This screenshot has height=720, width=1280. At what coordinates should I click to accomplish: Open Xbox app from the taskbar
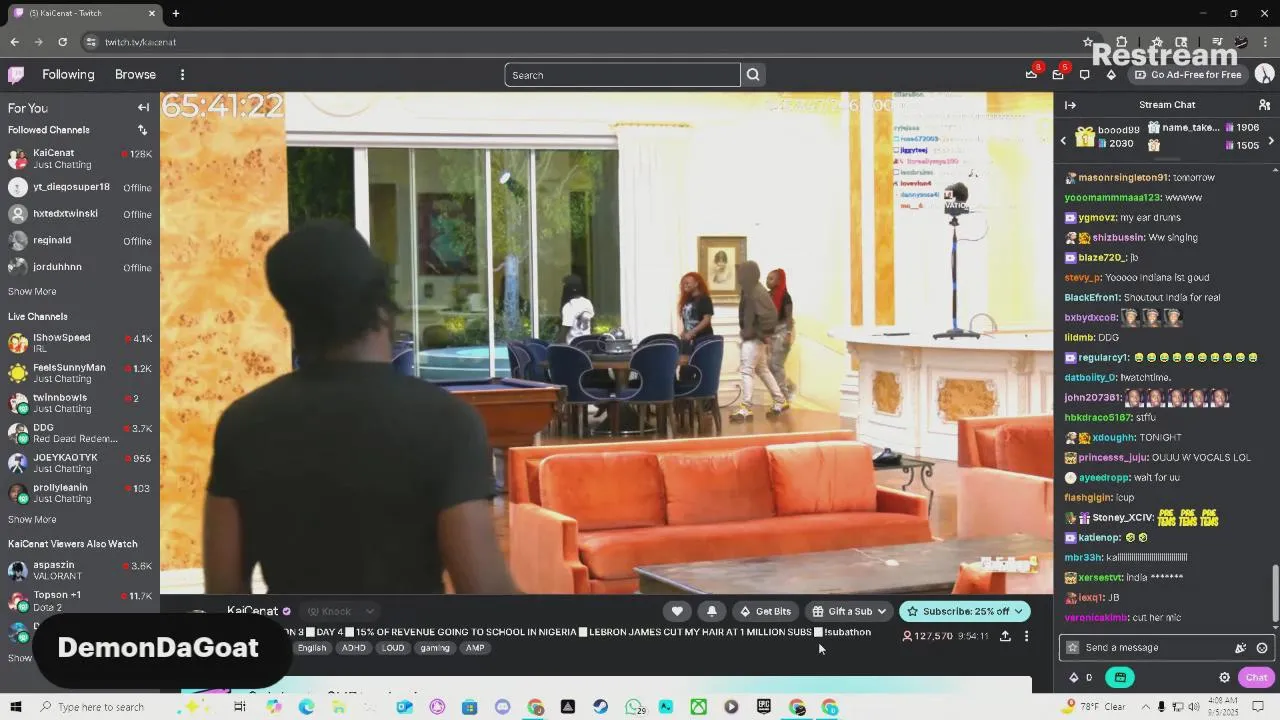coord(698,707)
